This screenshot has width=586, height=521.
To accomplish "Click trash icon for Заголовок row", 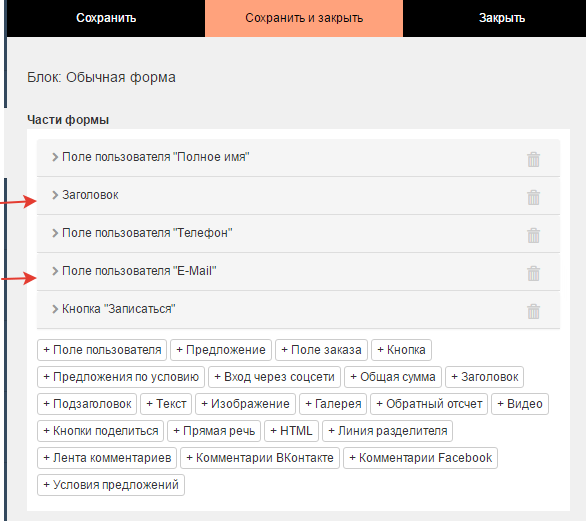I will 533,197.
